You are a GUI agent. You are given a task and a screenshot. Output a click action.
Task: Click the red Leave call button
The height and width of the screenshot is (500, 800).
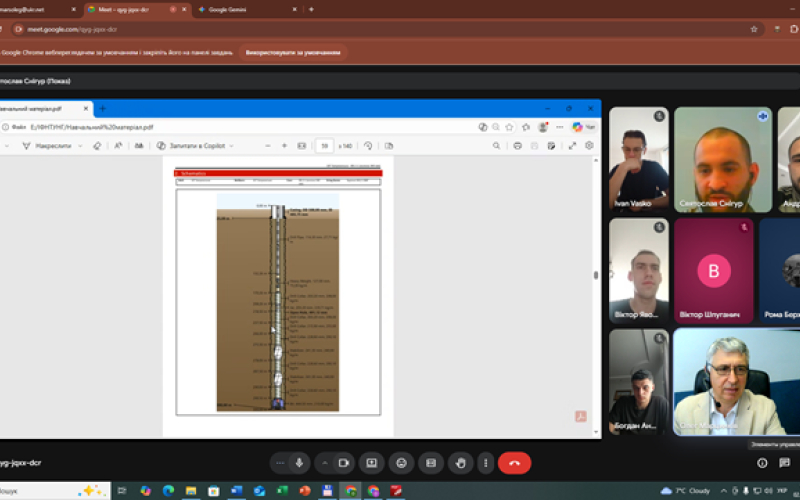tap(514, 463)
